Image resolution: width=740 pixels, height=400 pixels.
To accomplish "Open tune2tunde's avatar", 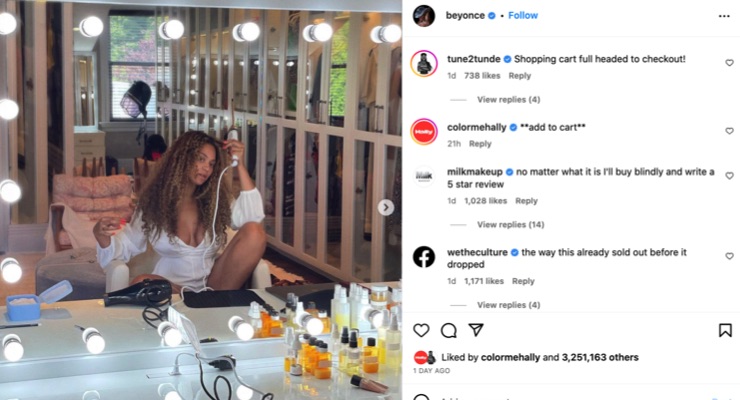I will 424,64.
